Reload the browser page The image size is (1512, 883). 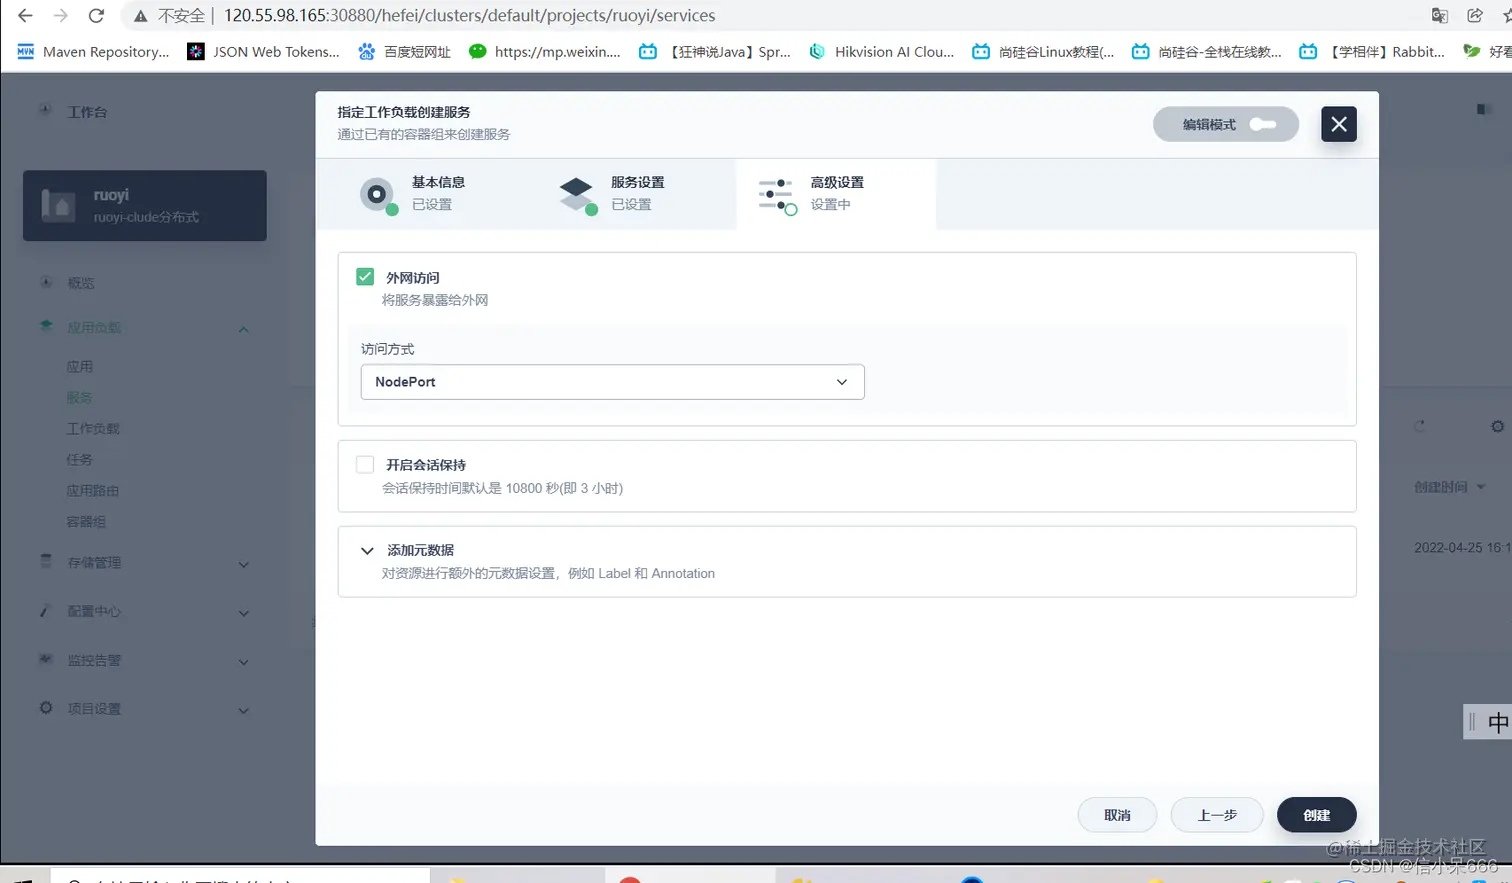[96, 16]
